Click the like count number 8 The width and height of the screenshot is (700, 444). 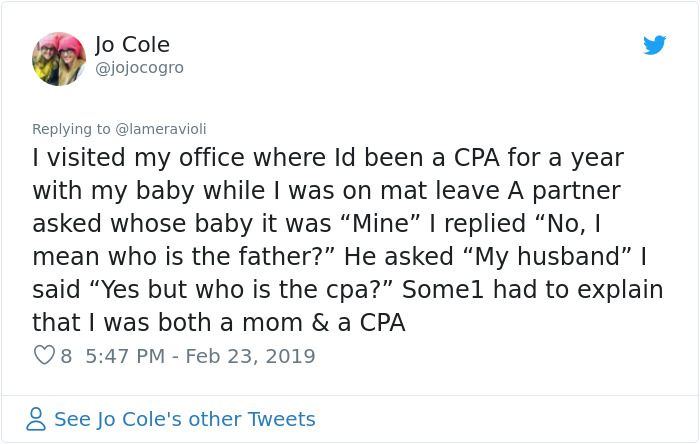click(x=66, y=356)
